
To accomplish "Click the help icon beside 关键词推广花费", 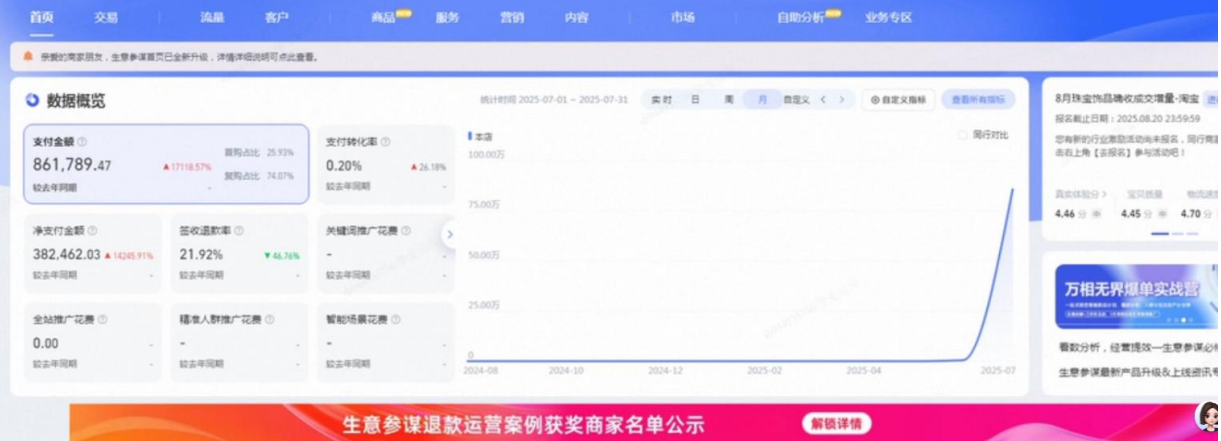I will click(x=406, y=231).
